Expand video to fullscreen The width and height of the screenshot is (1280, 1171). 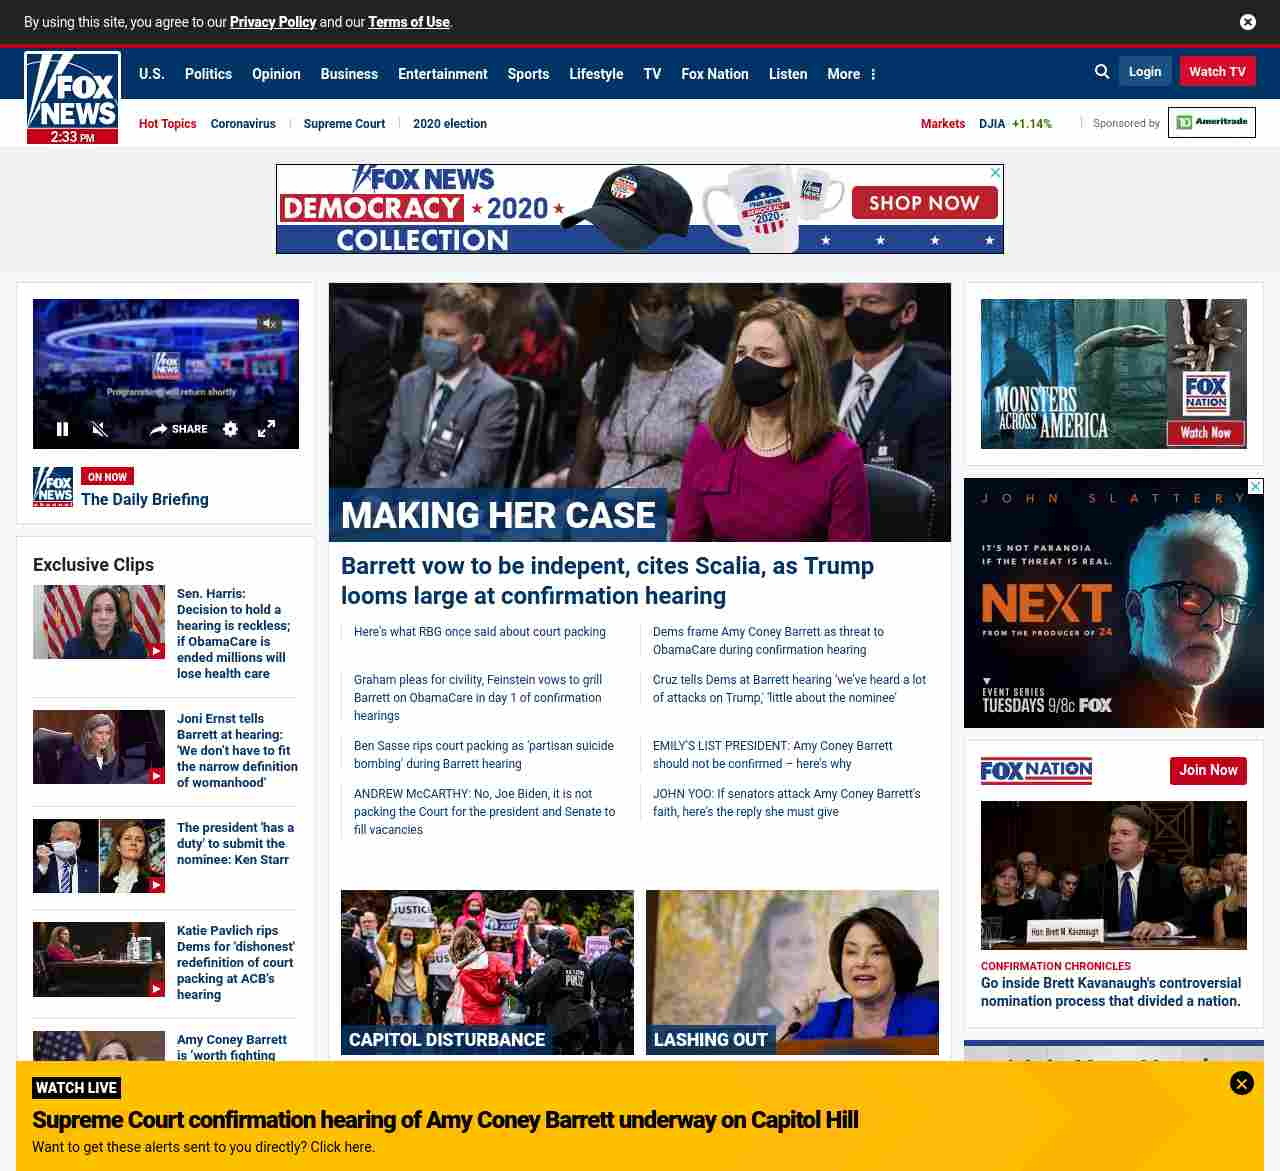[266, 429]
